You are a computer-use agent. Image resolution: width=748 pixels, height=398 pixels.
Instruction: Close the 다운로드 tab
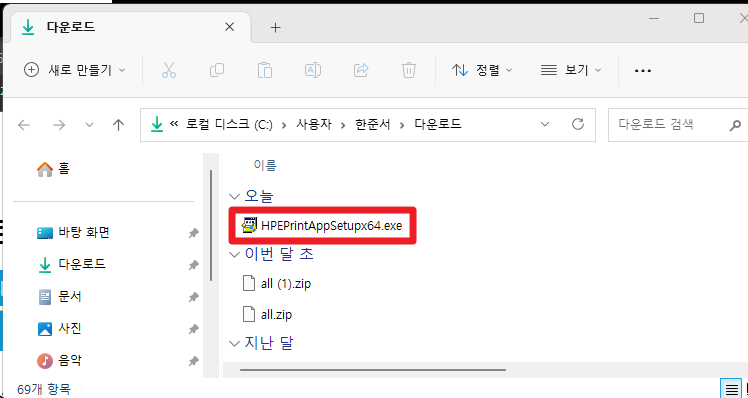229,27
